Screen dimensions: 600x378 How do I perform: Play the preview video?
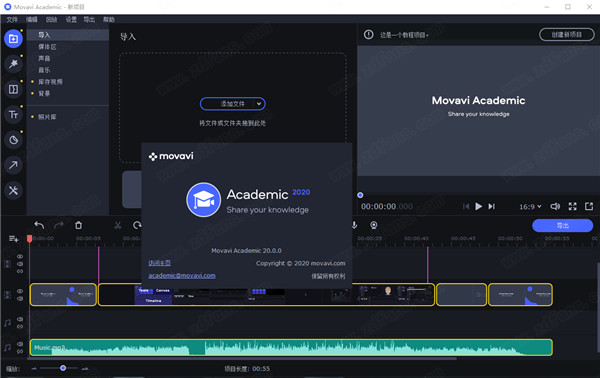point(478,207)
